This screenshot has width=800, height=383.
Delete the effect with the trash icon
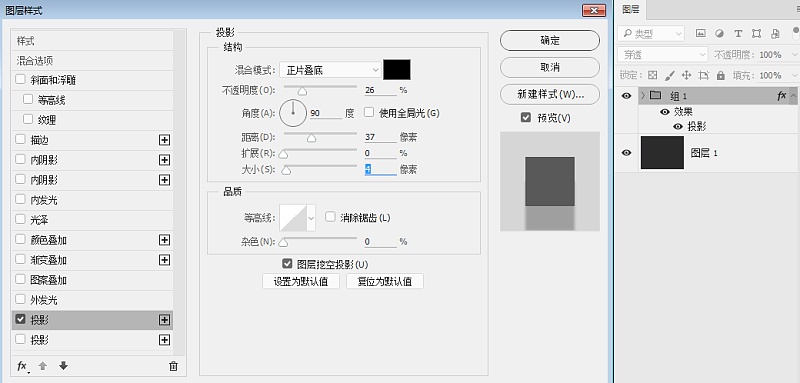pyautogui.click(x=173, y=366)
